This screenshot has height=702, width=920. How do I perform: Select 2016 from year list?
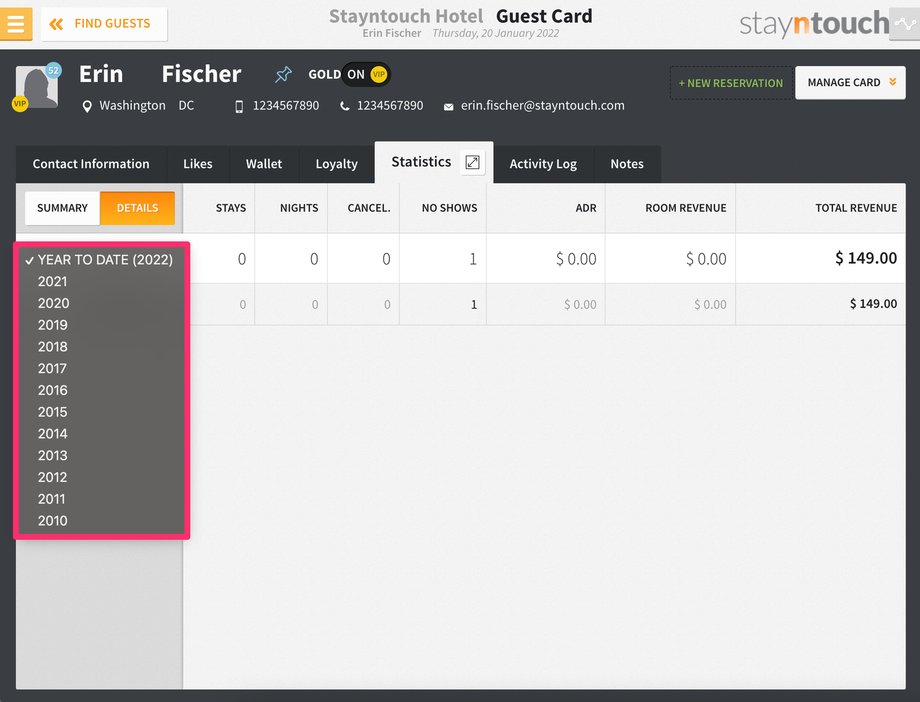point(102,390)
